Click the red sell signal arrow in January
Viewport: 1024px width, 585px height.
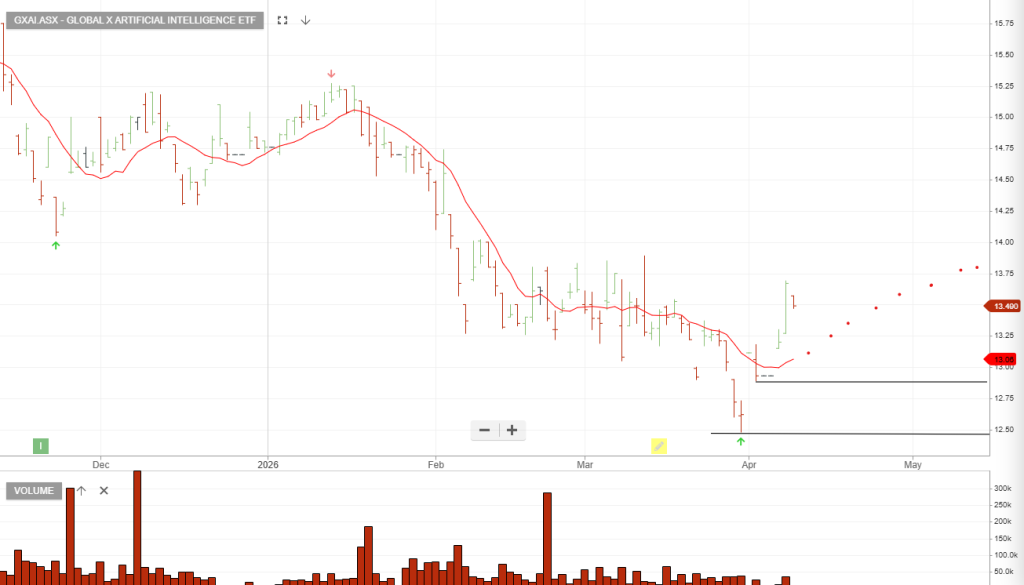tap(332, 73)
